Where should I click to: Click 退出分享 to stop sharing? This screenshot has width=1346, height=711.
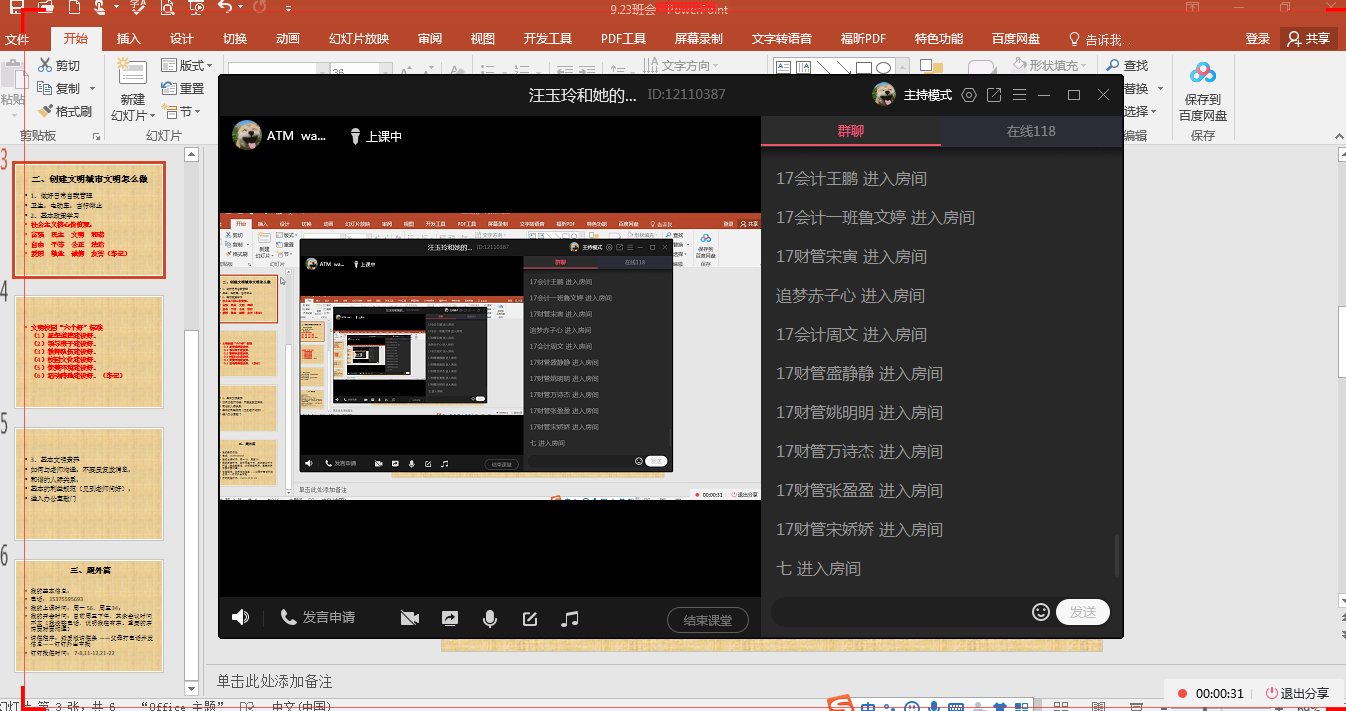pos(1297,693)
